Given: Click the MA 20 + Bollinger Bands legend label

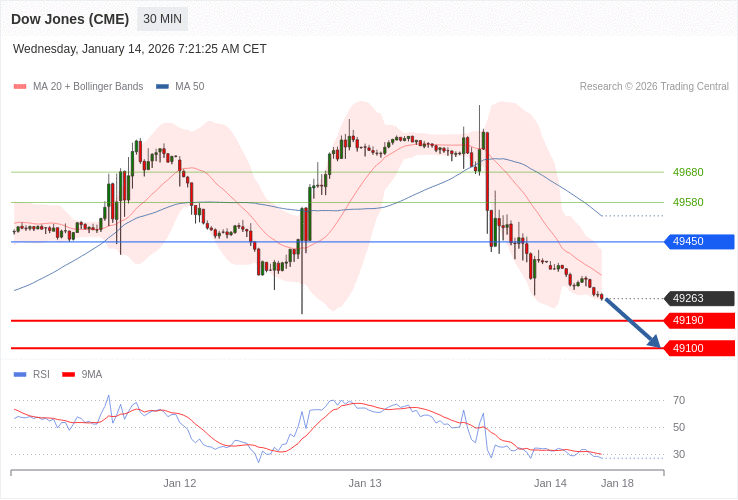Looking at the screenshot, I should click(x=88, y=87).
